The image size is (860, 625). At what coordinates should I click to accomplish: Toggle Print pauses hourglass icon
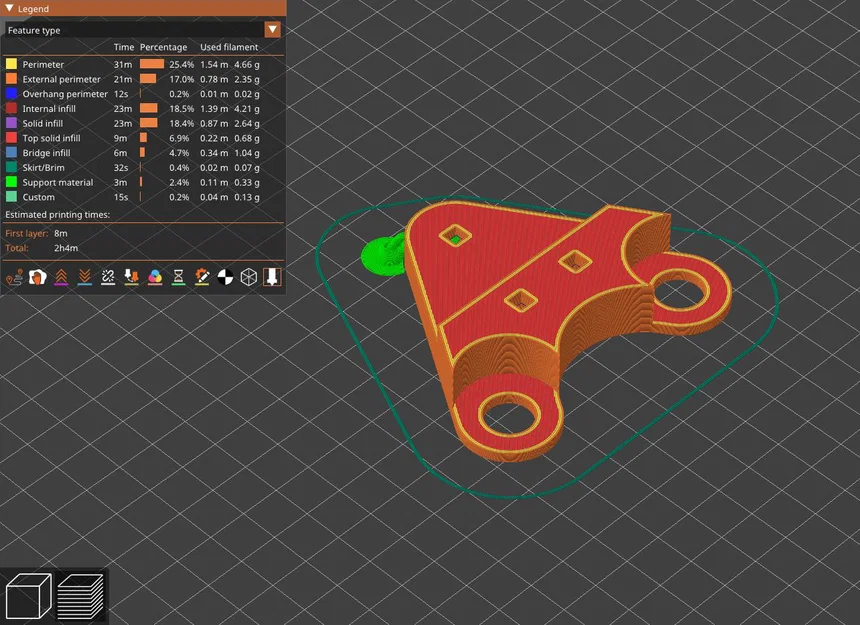178,277
